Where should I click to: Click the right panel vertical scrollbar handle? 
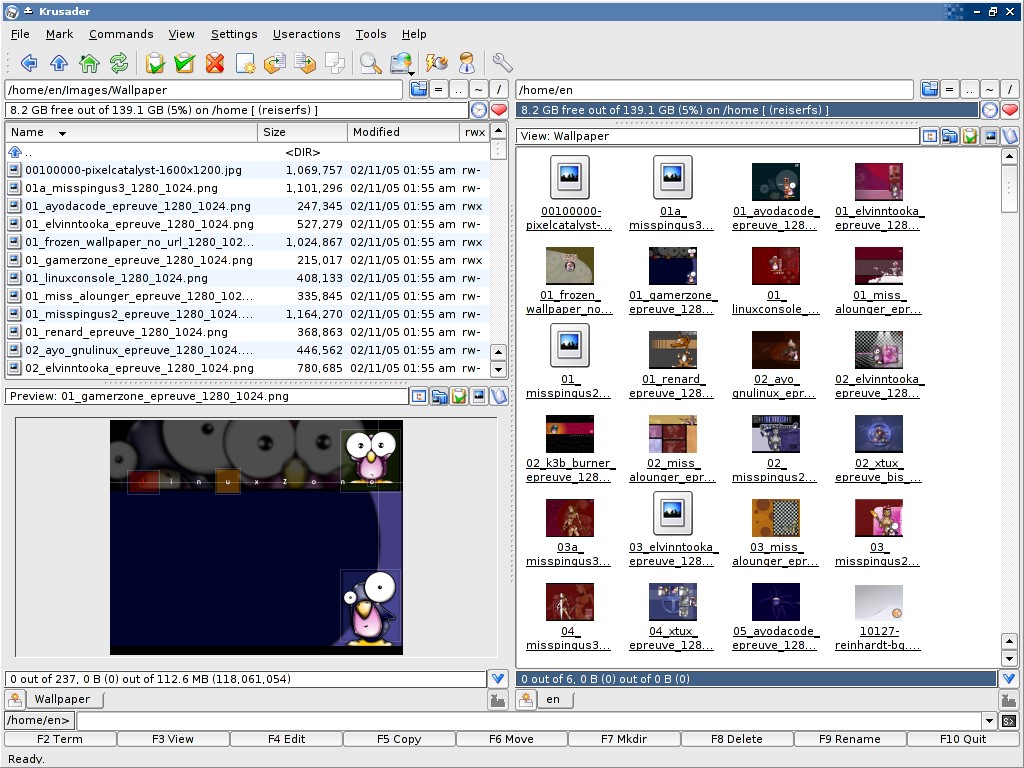pos(1009,190)
